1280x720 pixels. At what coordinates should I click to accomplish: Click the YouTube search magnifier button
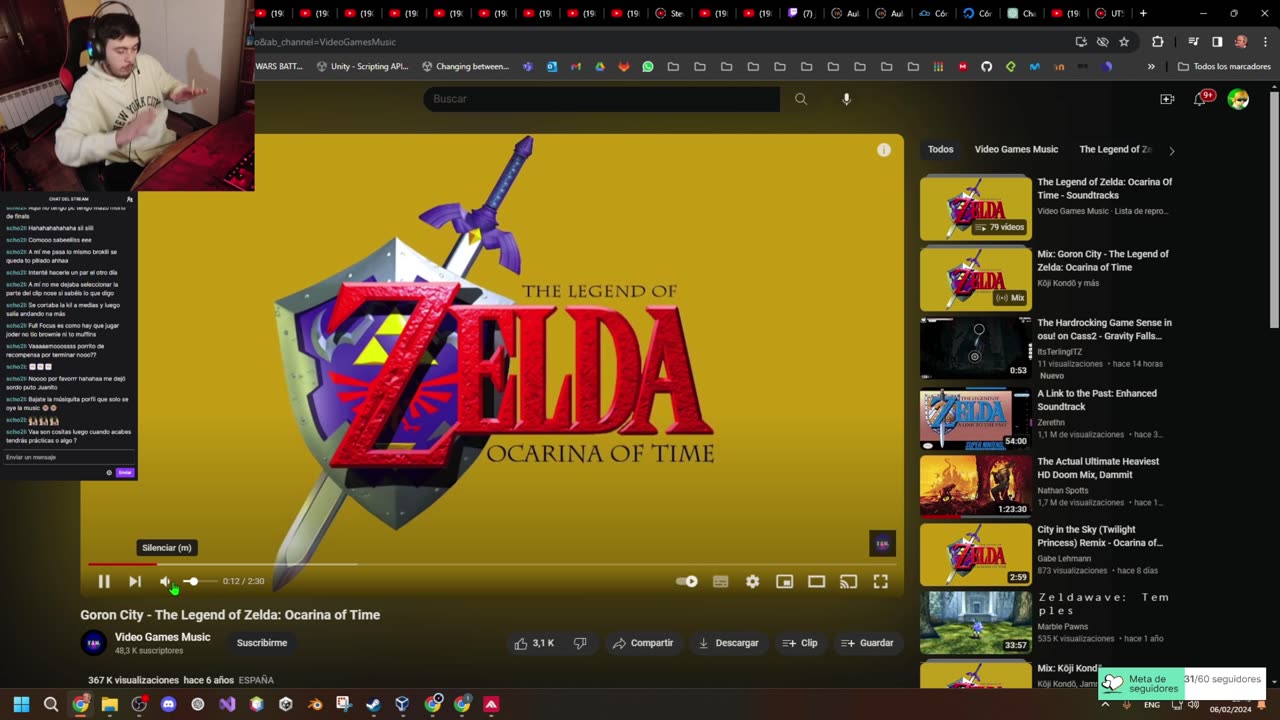click(x=801, y=99)
